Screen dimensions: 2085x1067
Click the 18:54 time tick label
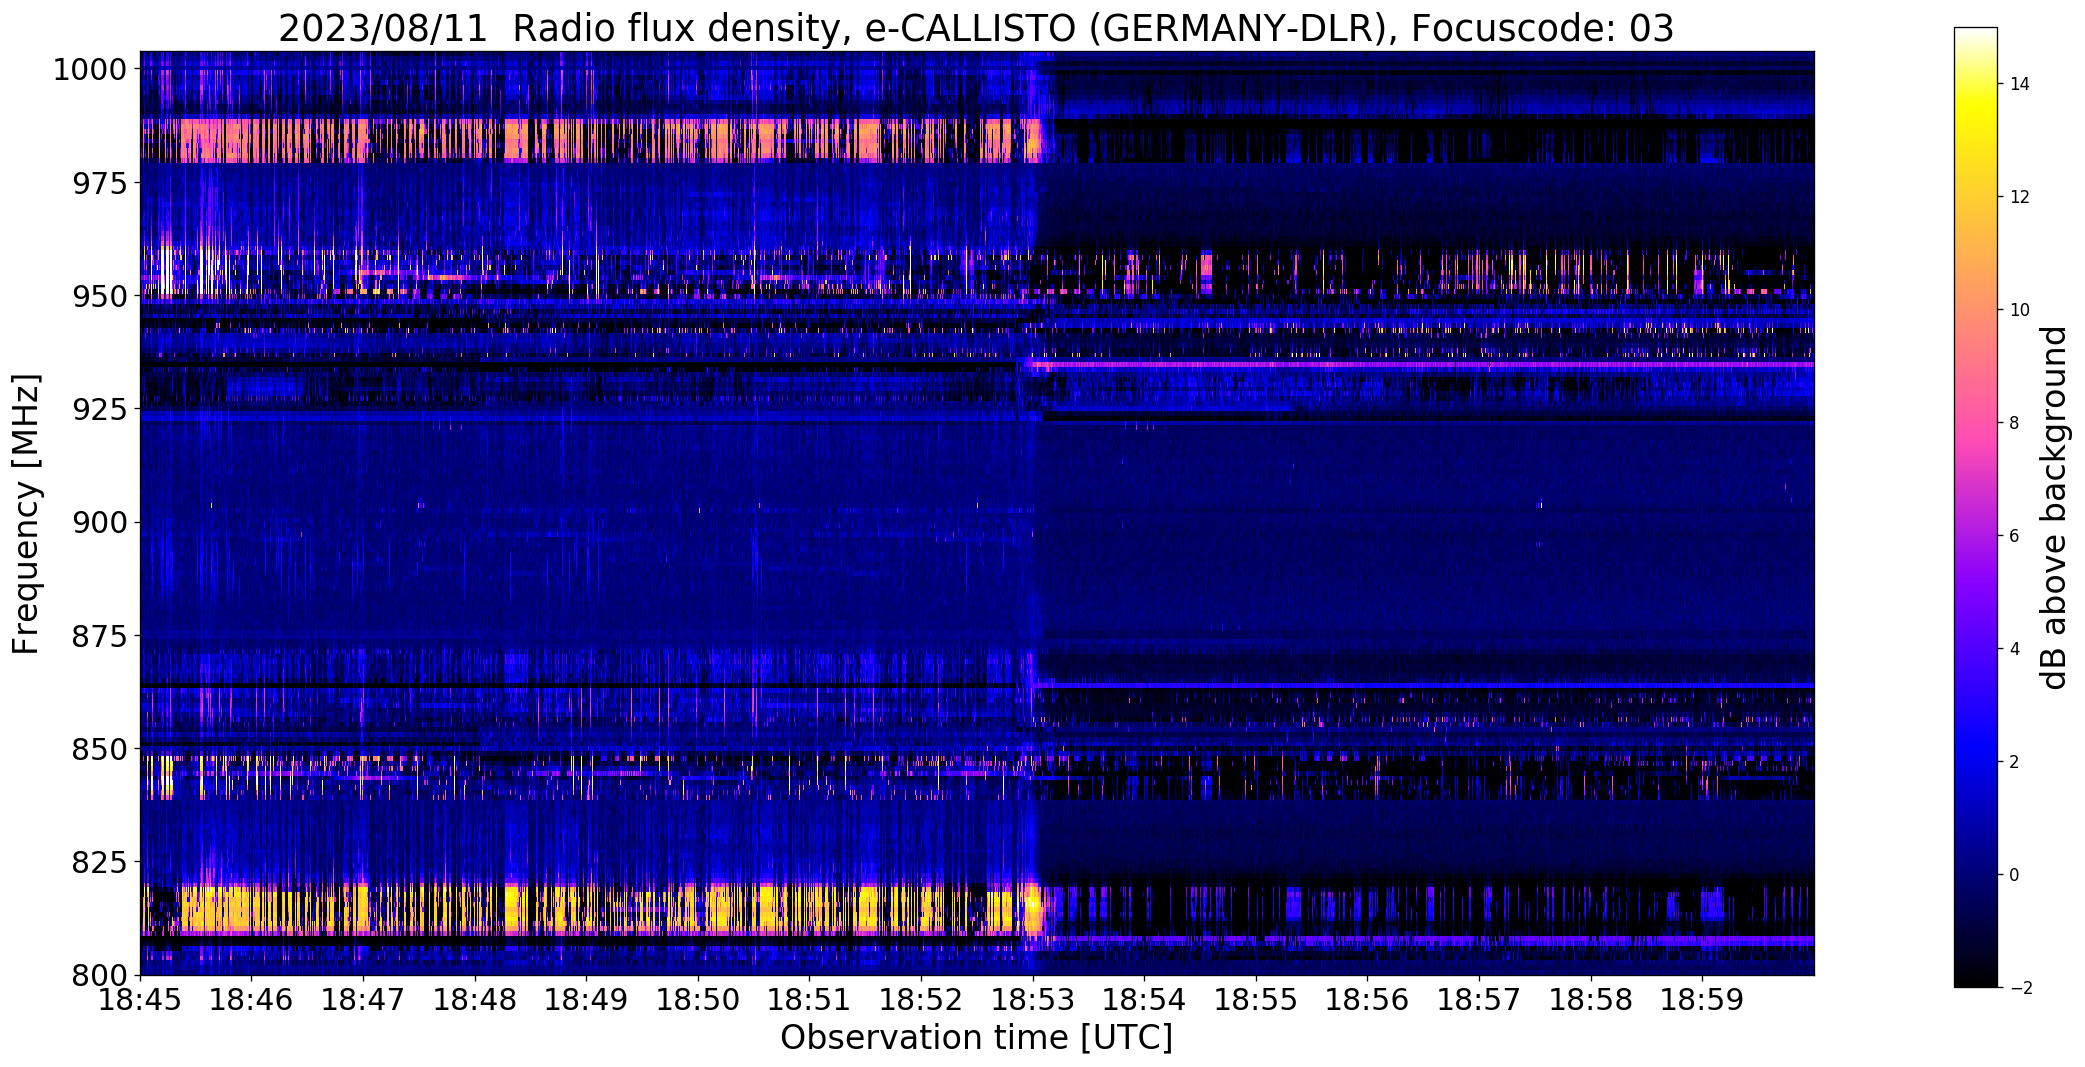tap(1144, 1000)
